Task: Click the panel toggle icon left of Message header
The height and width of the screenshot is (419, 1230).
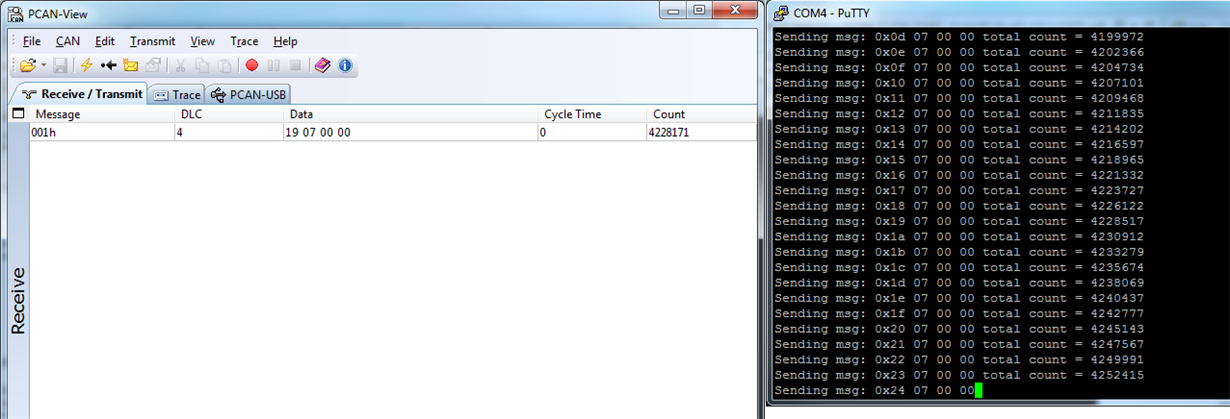Action: (x=18, y=114)
